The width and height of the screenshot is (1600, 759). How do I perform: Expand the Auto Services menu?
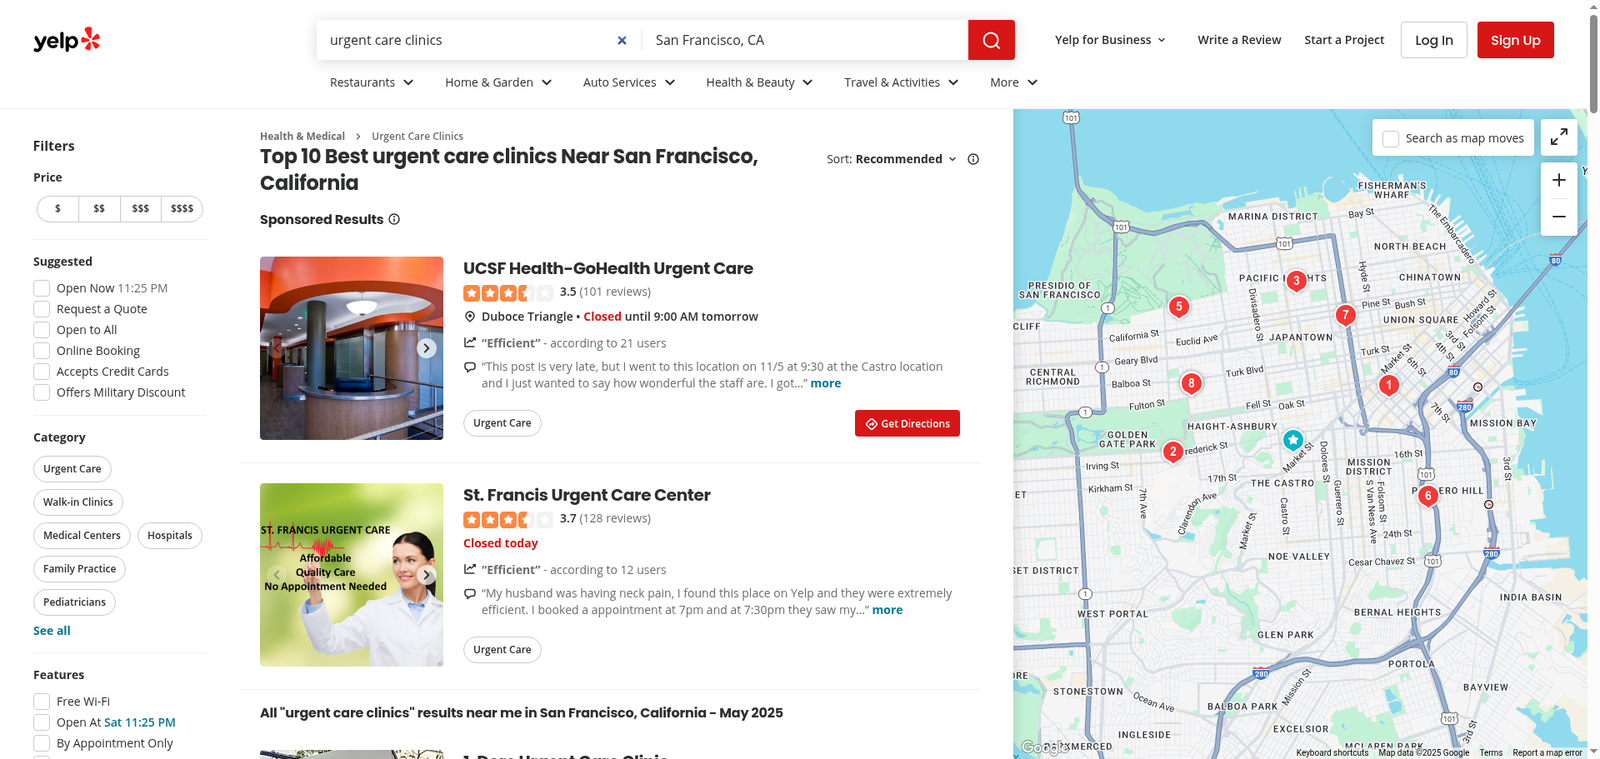pyautogui.click(x=629, y=82)
